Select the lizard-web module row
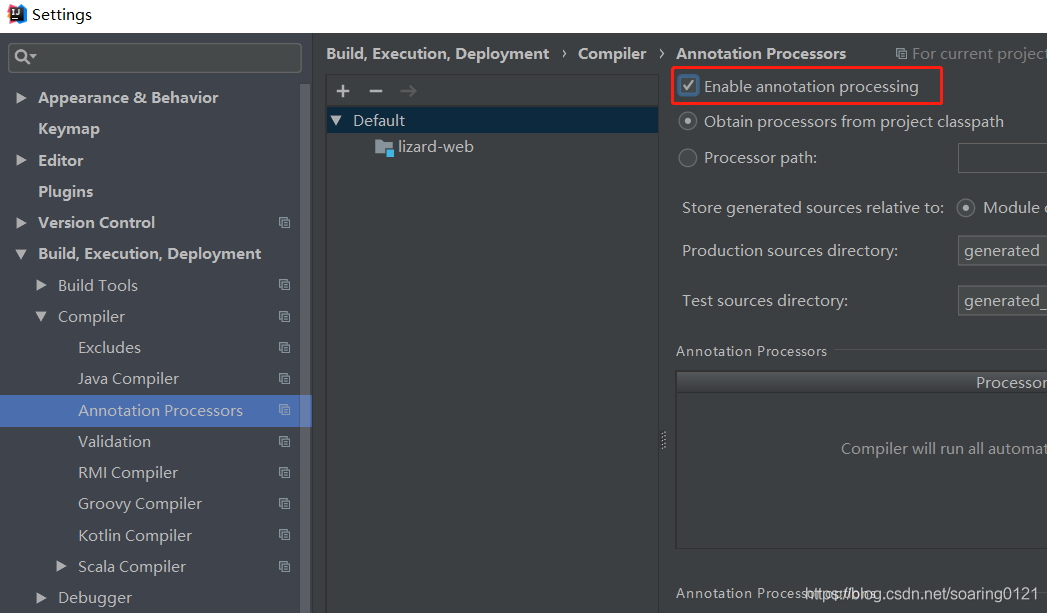1047x613 pixels. point(492,147)
